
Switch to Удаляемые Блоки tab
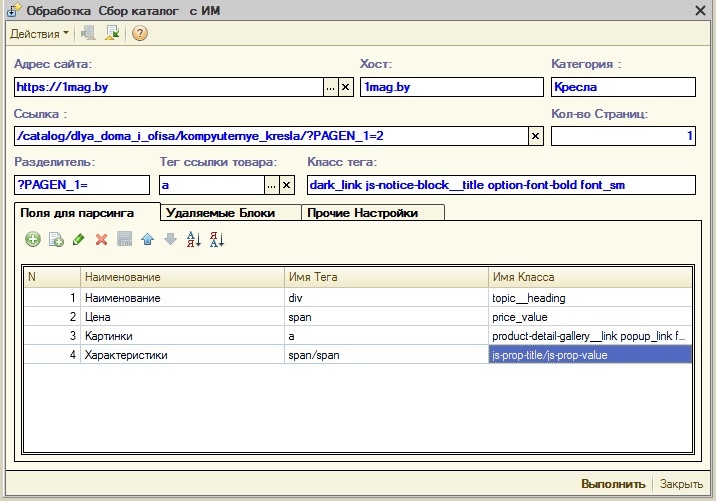(231, 213)
